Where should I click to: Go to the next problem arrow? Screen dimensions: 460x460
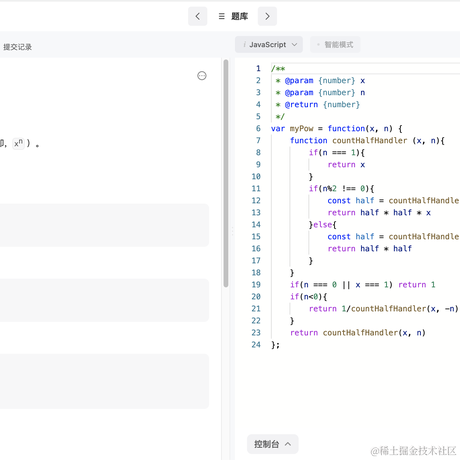click(267, 16)
